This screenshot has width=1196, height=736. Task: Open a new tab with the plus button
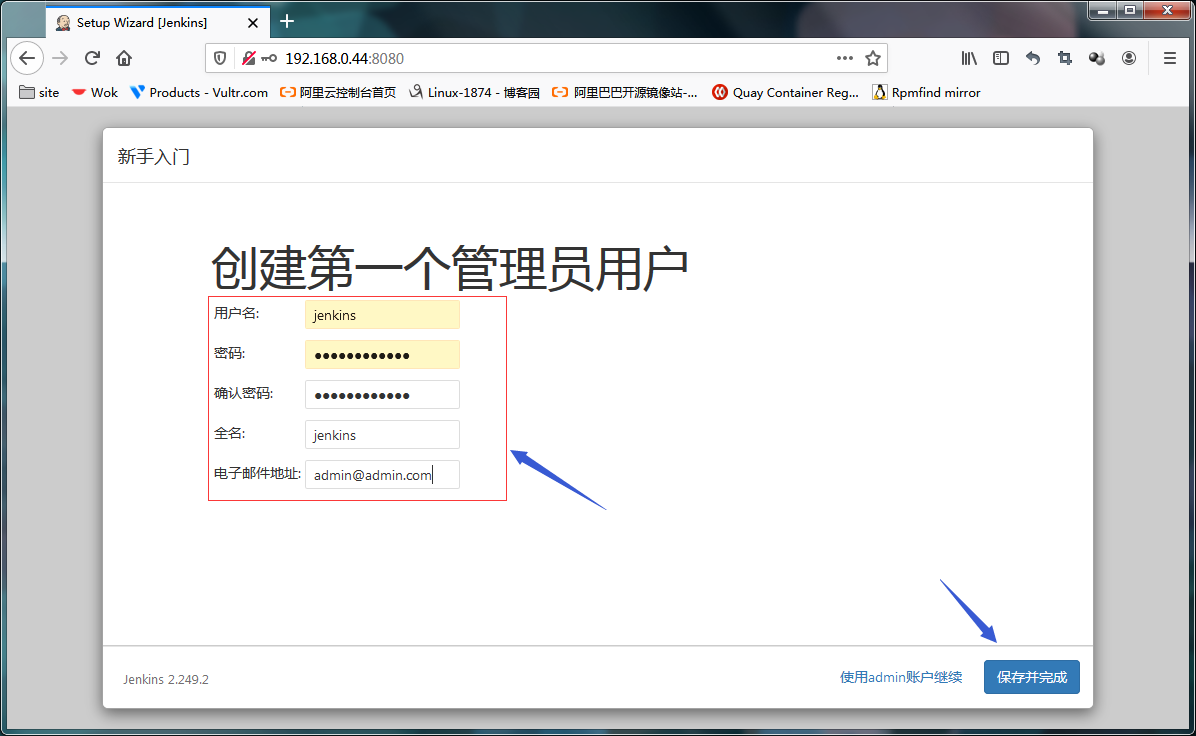point(287,21)
